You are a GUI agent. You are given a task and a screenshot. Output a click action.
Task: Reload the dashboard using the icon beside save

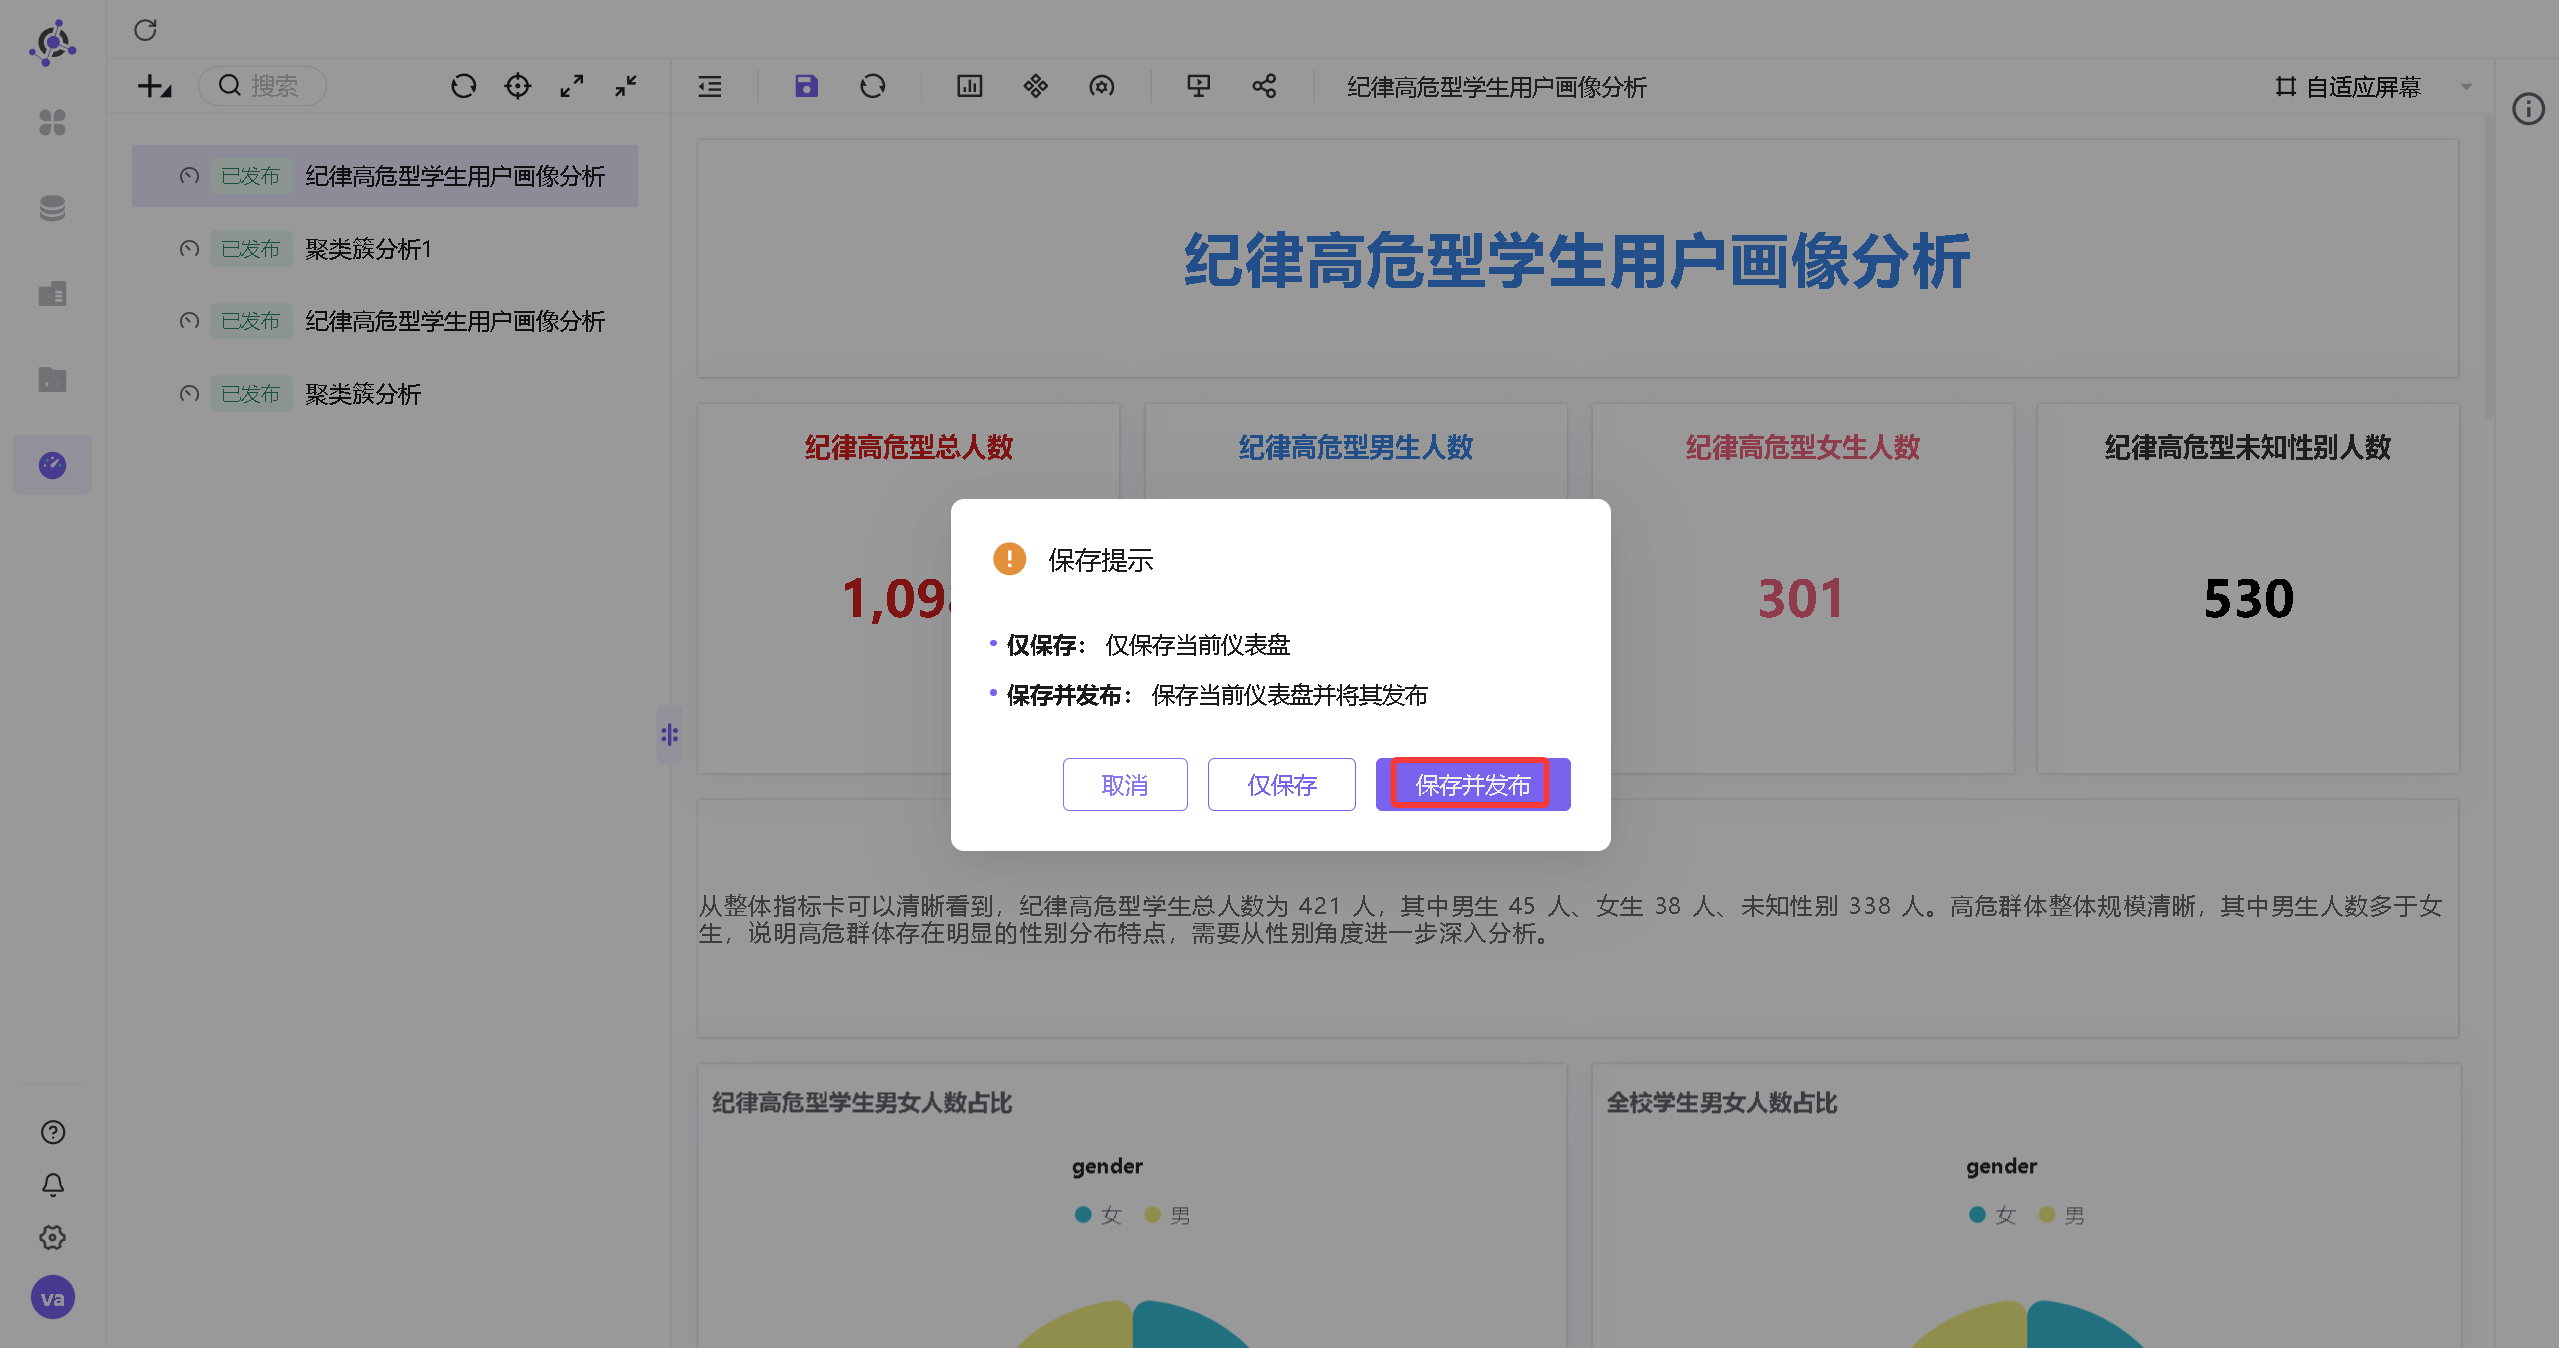(872, 86)
